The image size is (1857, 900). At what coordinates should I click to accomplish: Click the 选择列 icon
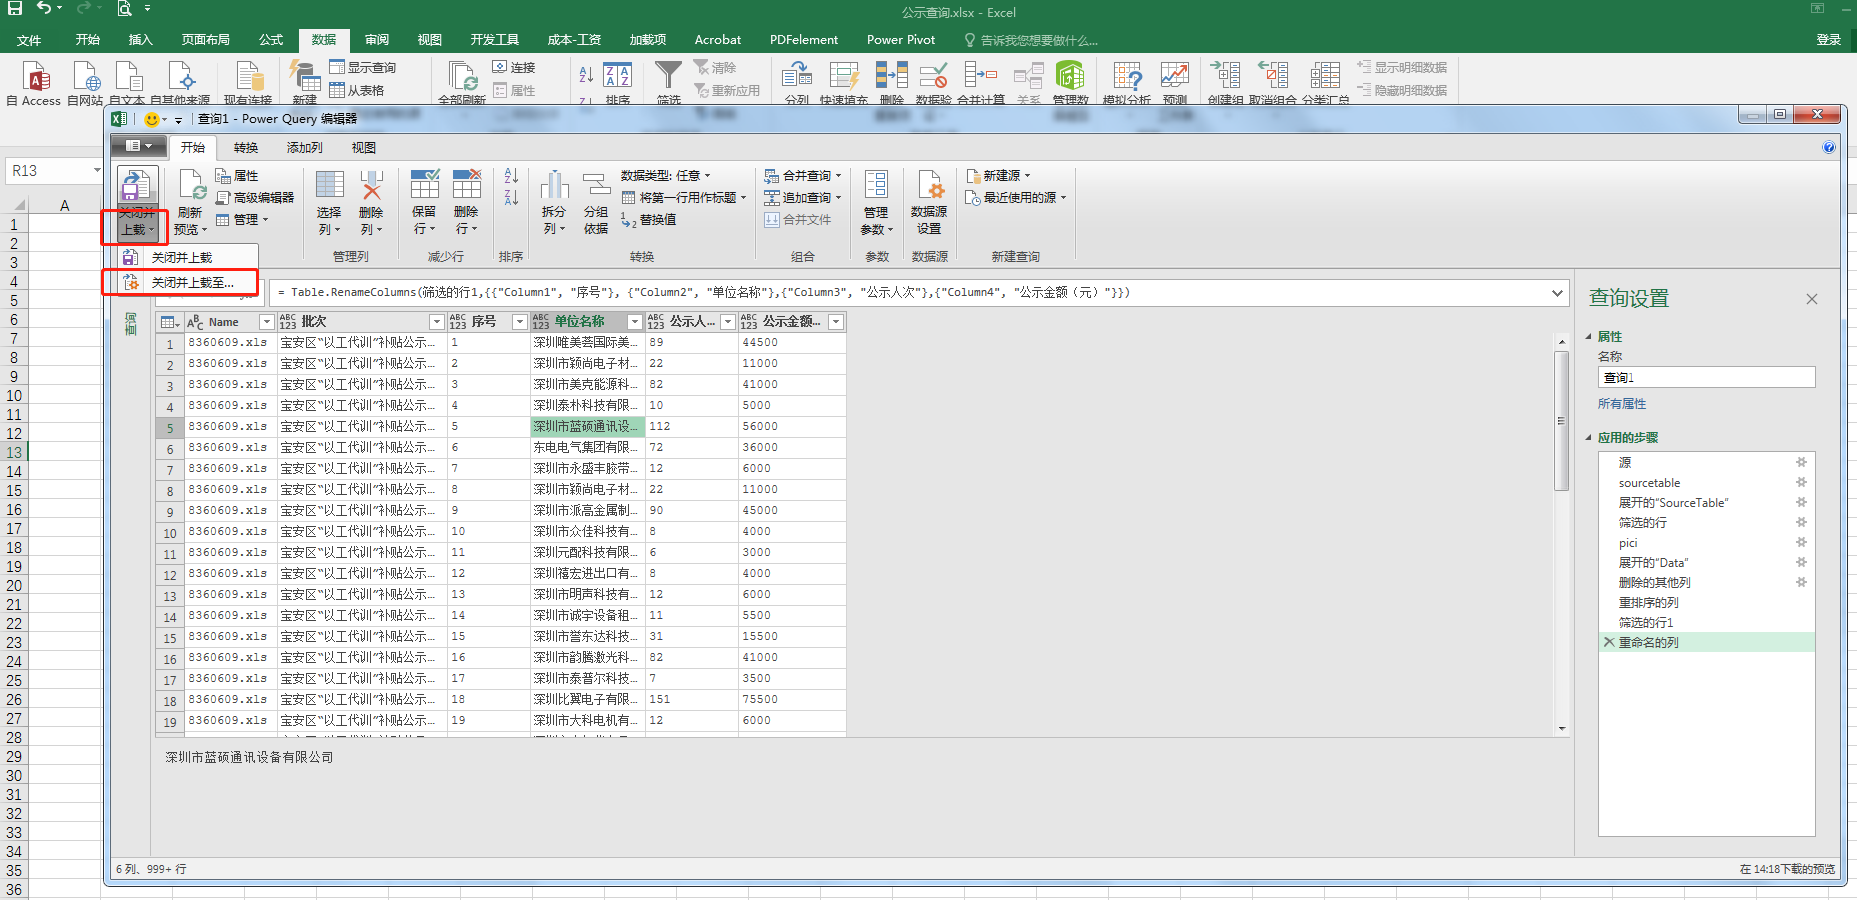pos(329,185)
